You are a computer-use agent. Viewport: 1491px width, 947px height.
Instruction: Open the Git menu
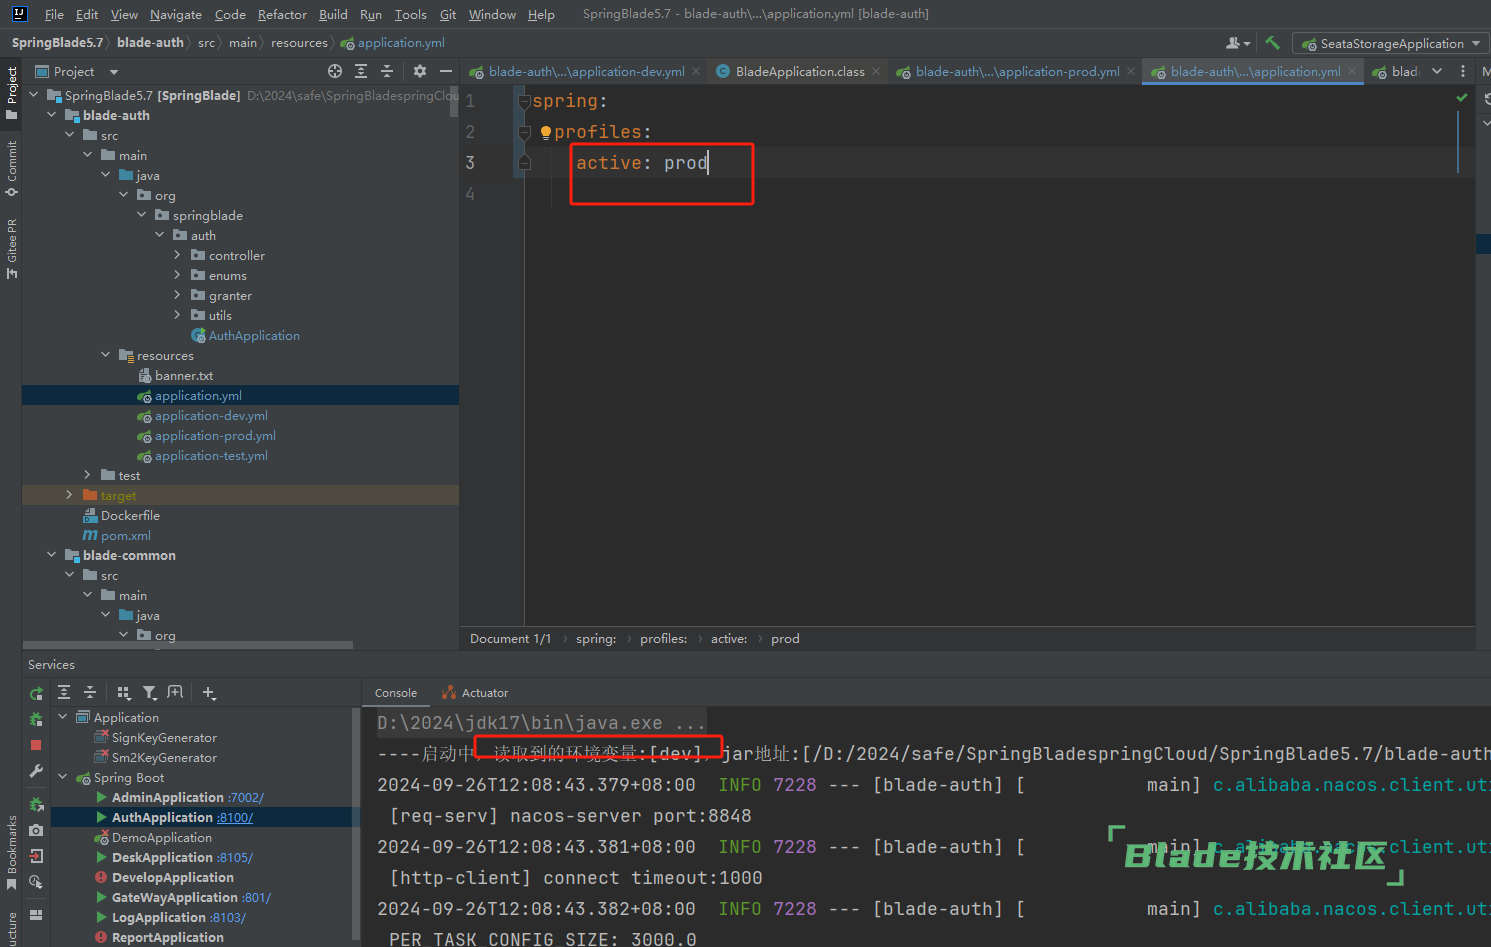click(448, 14)
